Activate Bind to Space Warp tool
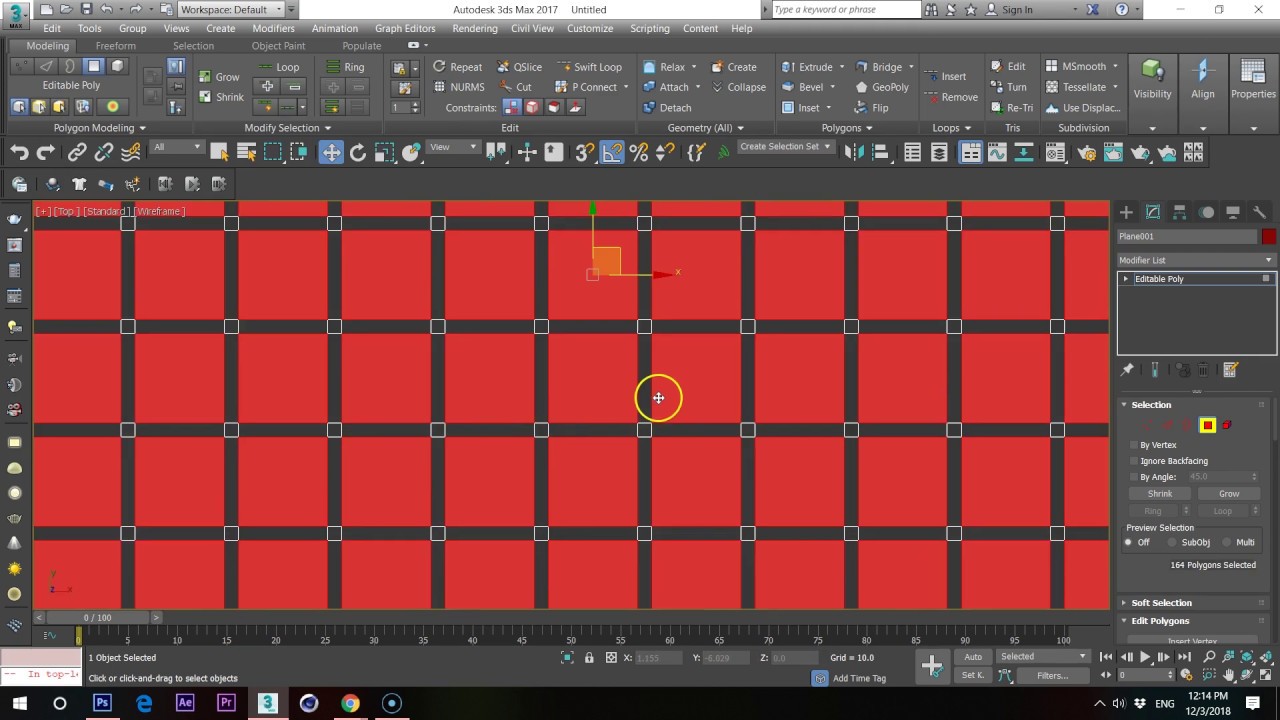Screen dimensions: 1280x720 click(x=131, y=152)
